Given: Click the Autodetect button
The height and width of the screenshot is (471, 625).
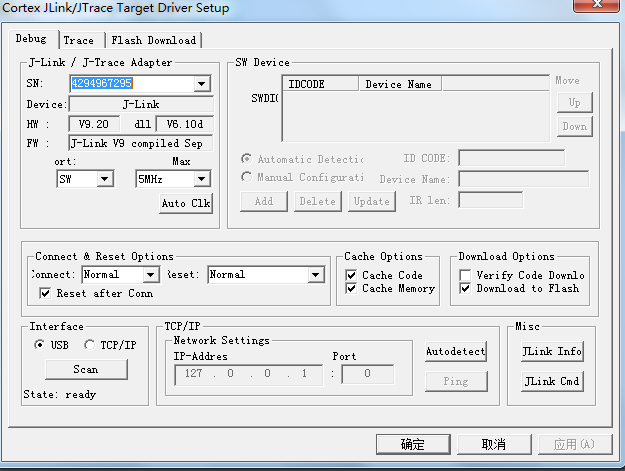Looking at the screenshot, I should pyautogui.click(x=456, y=351).
